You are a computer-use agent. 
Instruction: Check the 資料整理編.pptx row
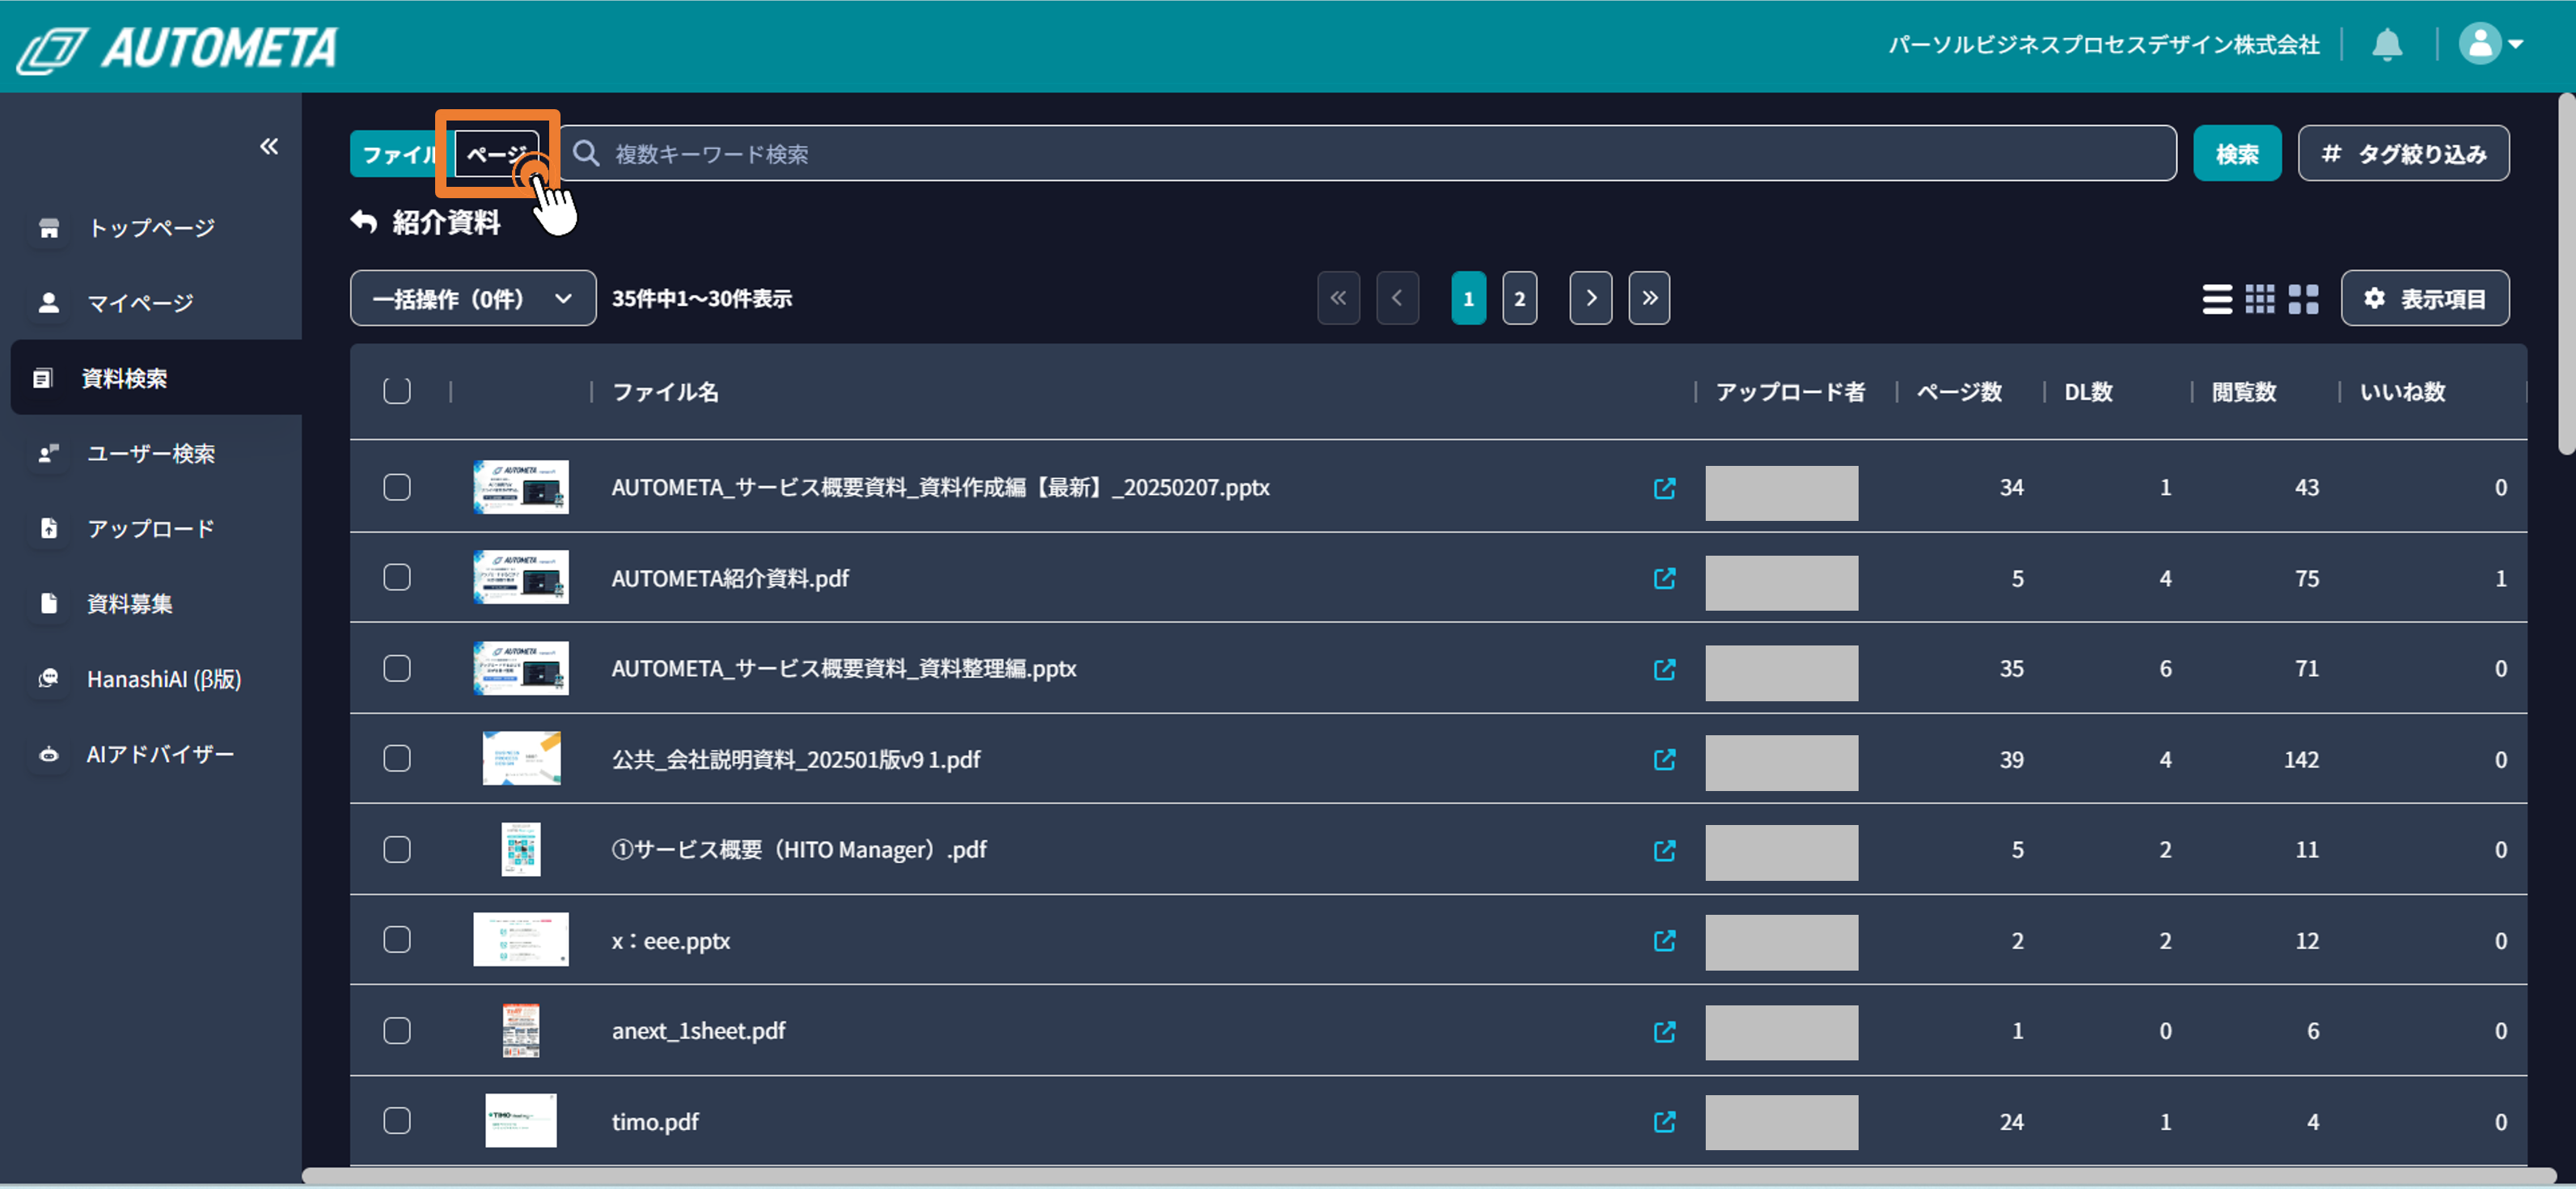coord(397,668)
